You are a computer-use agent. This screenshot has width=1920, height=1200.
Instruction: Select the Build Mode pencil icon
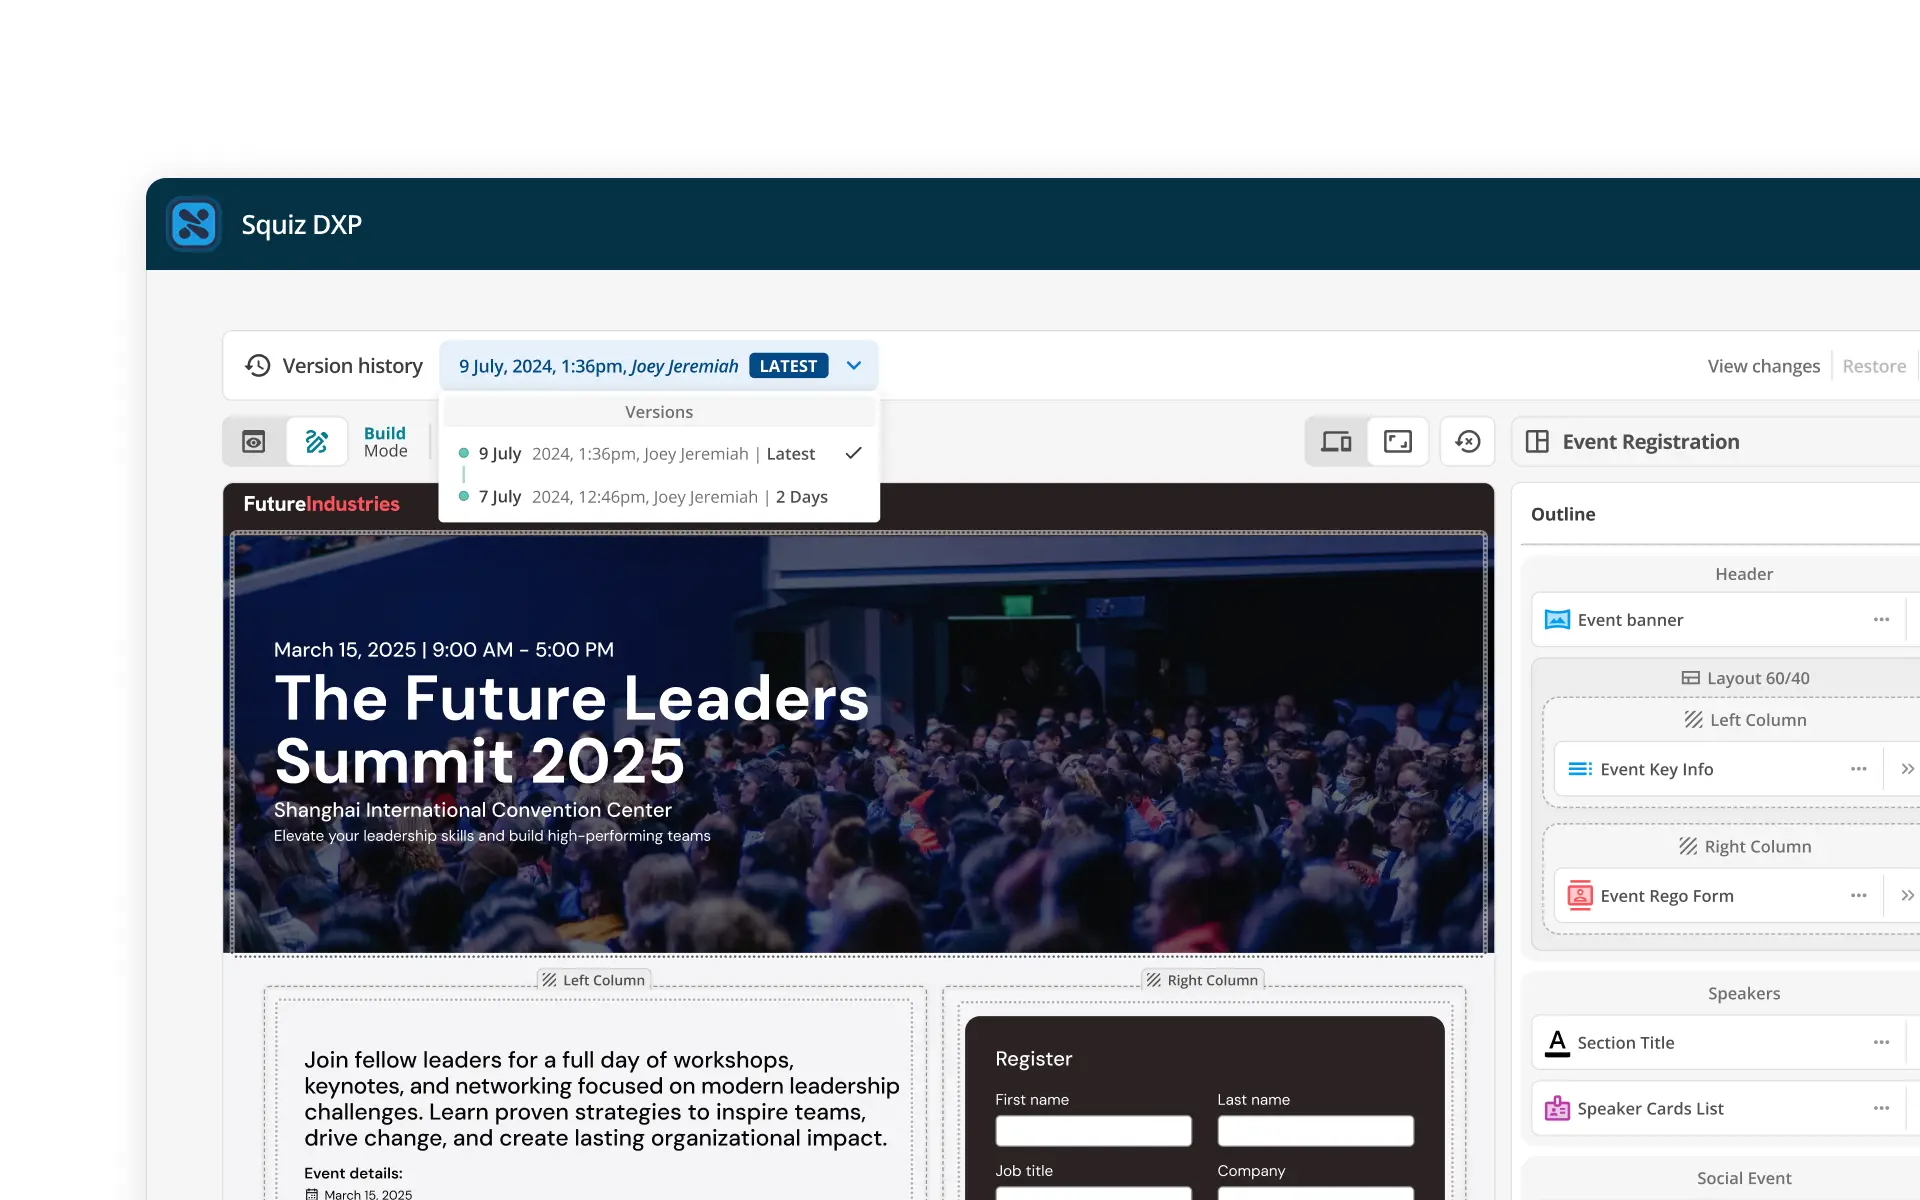317,441
